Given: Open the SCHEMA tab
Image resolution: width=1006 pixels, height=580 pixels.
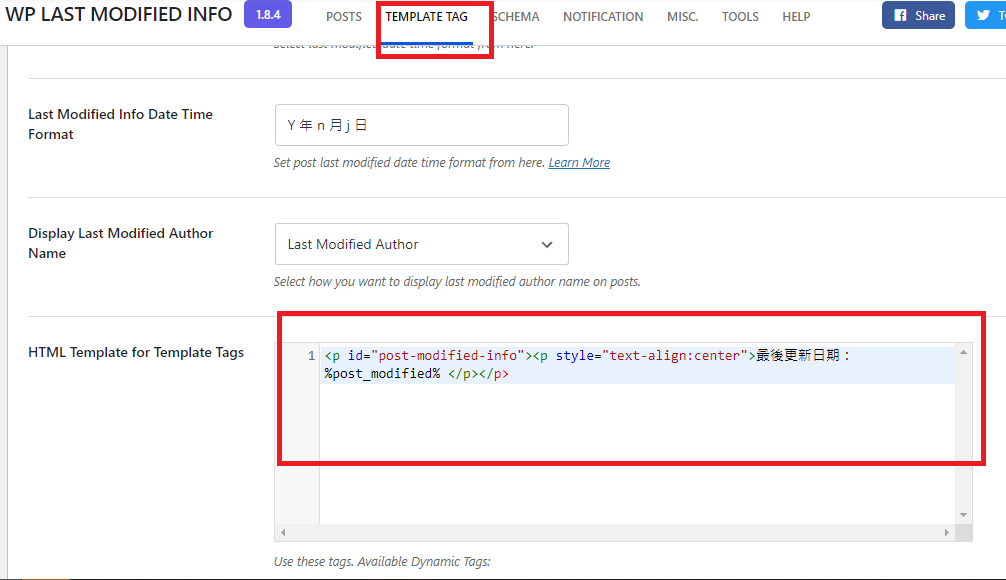Looking at the screenshot, I should pos(516,17).
